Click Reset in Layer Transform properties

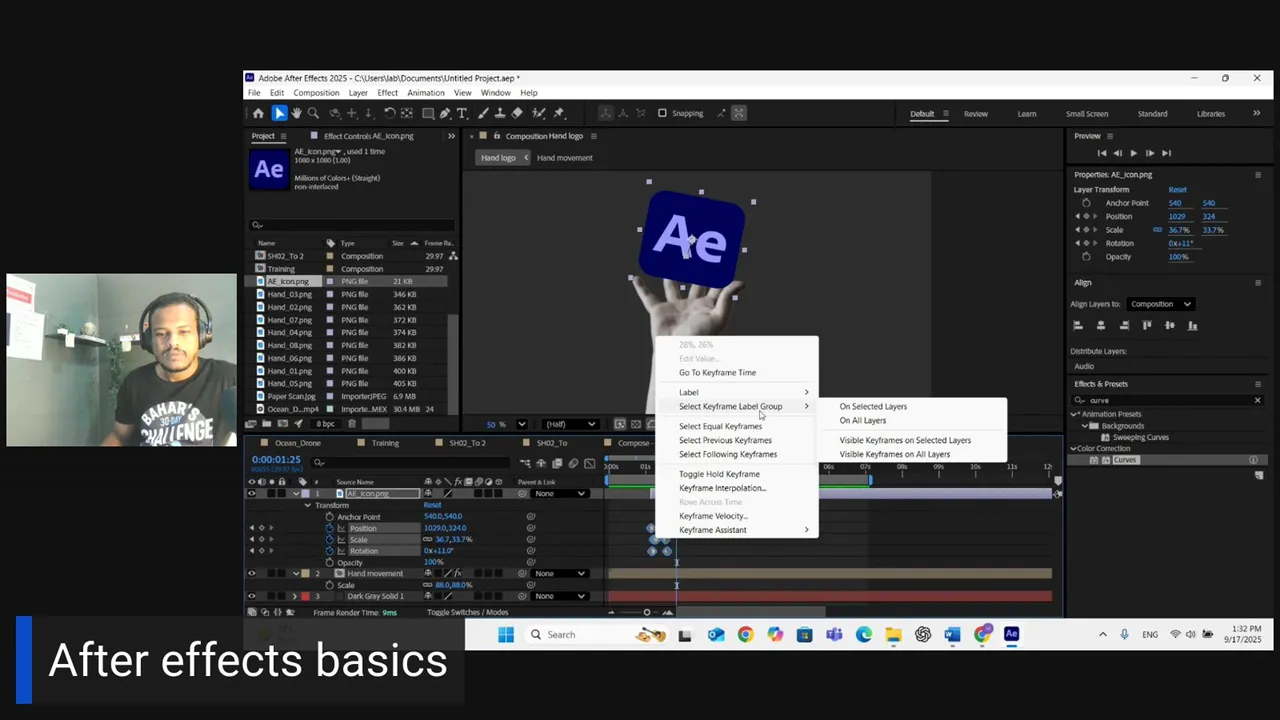coord(1177,190)
